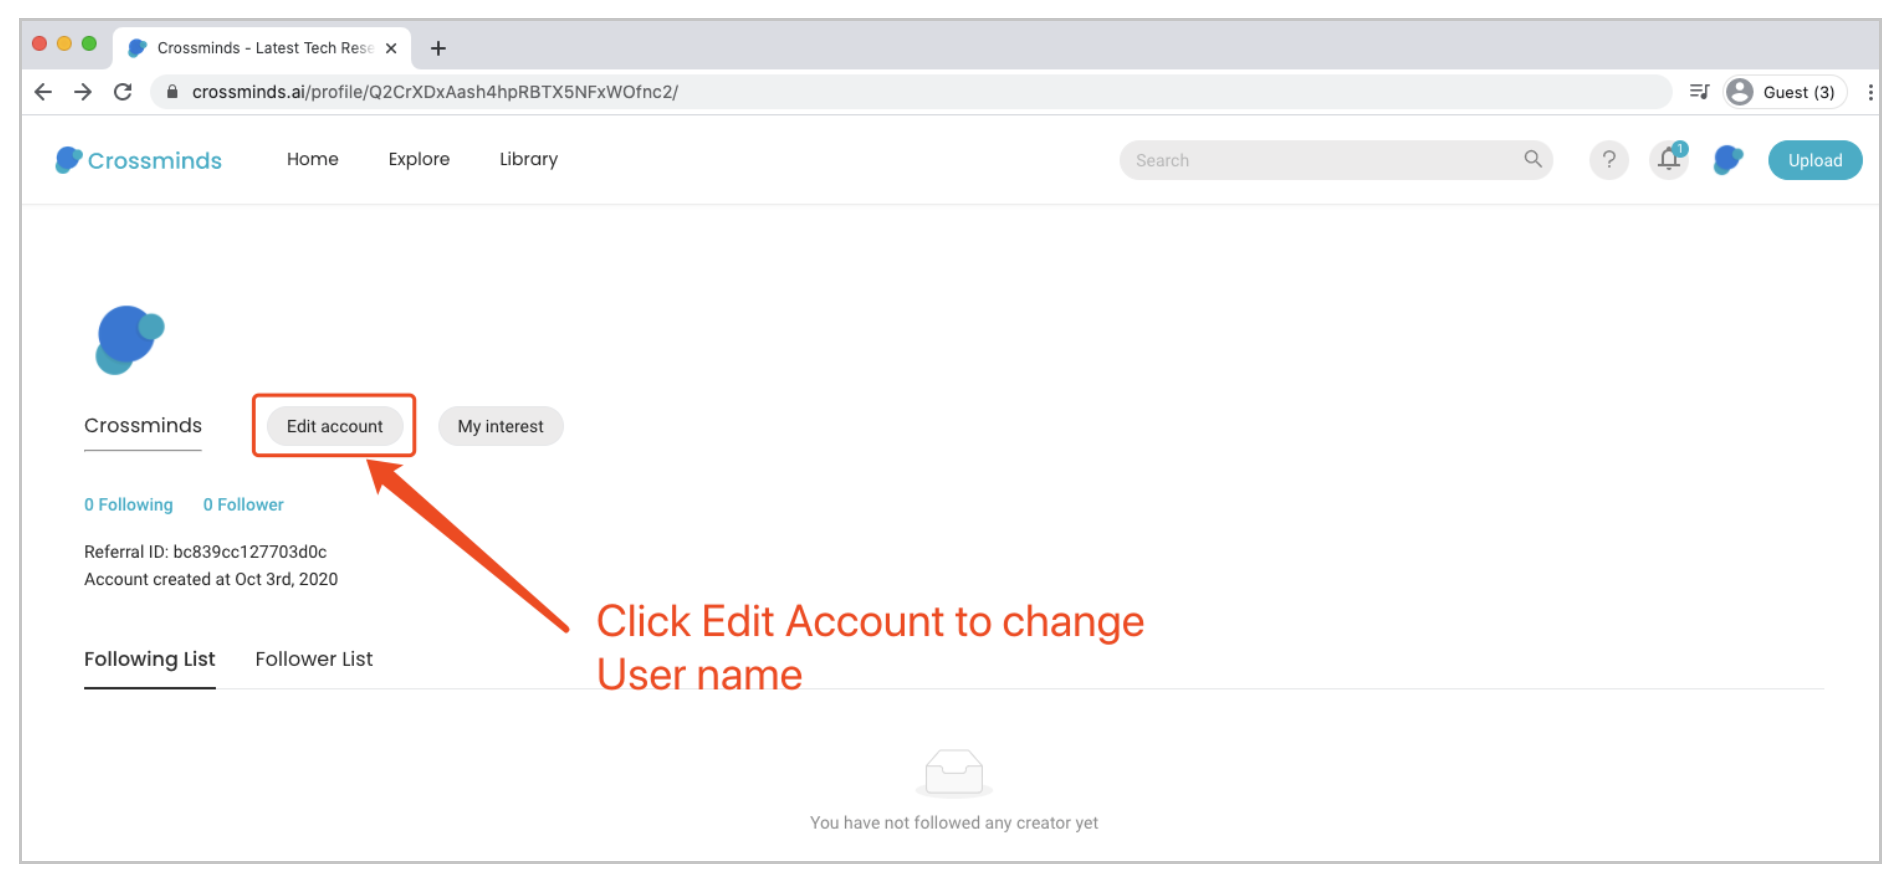Viewport: 1898px width, 878px height.
Task: Click the Edit account button
Action: coord(334,426)
